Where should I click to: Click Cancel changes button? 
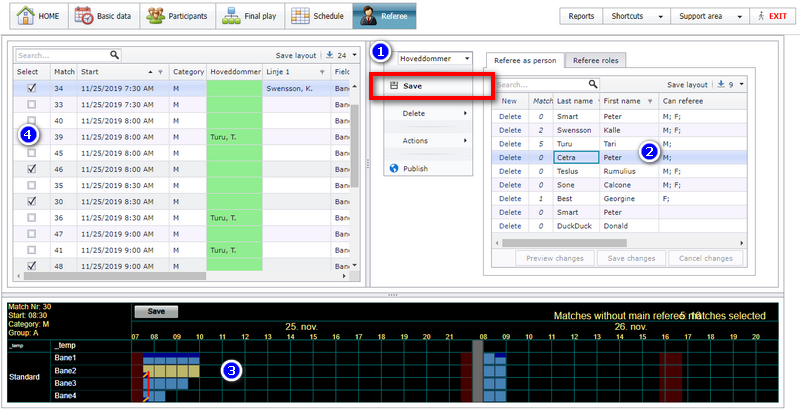(x=706, y=258)
